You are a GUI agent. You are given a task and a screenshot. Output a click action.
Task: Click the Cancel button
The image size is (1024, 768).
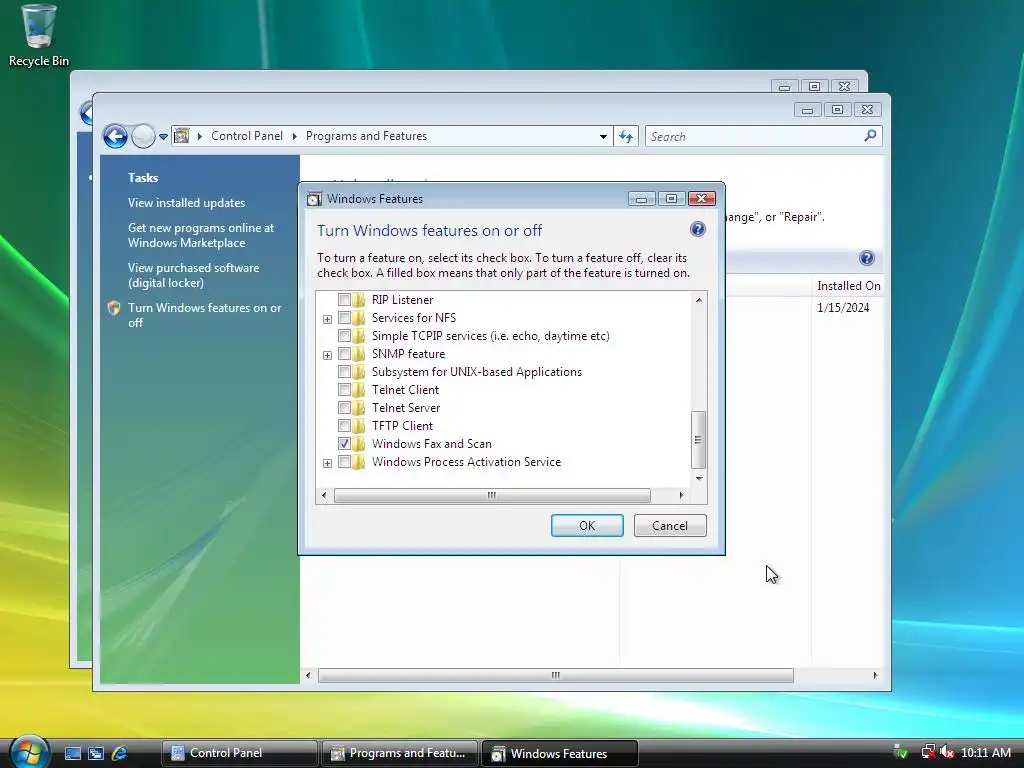tap(670, 526)
